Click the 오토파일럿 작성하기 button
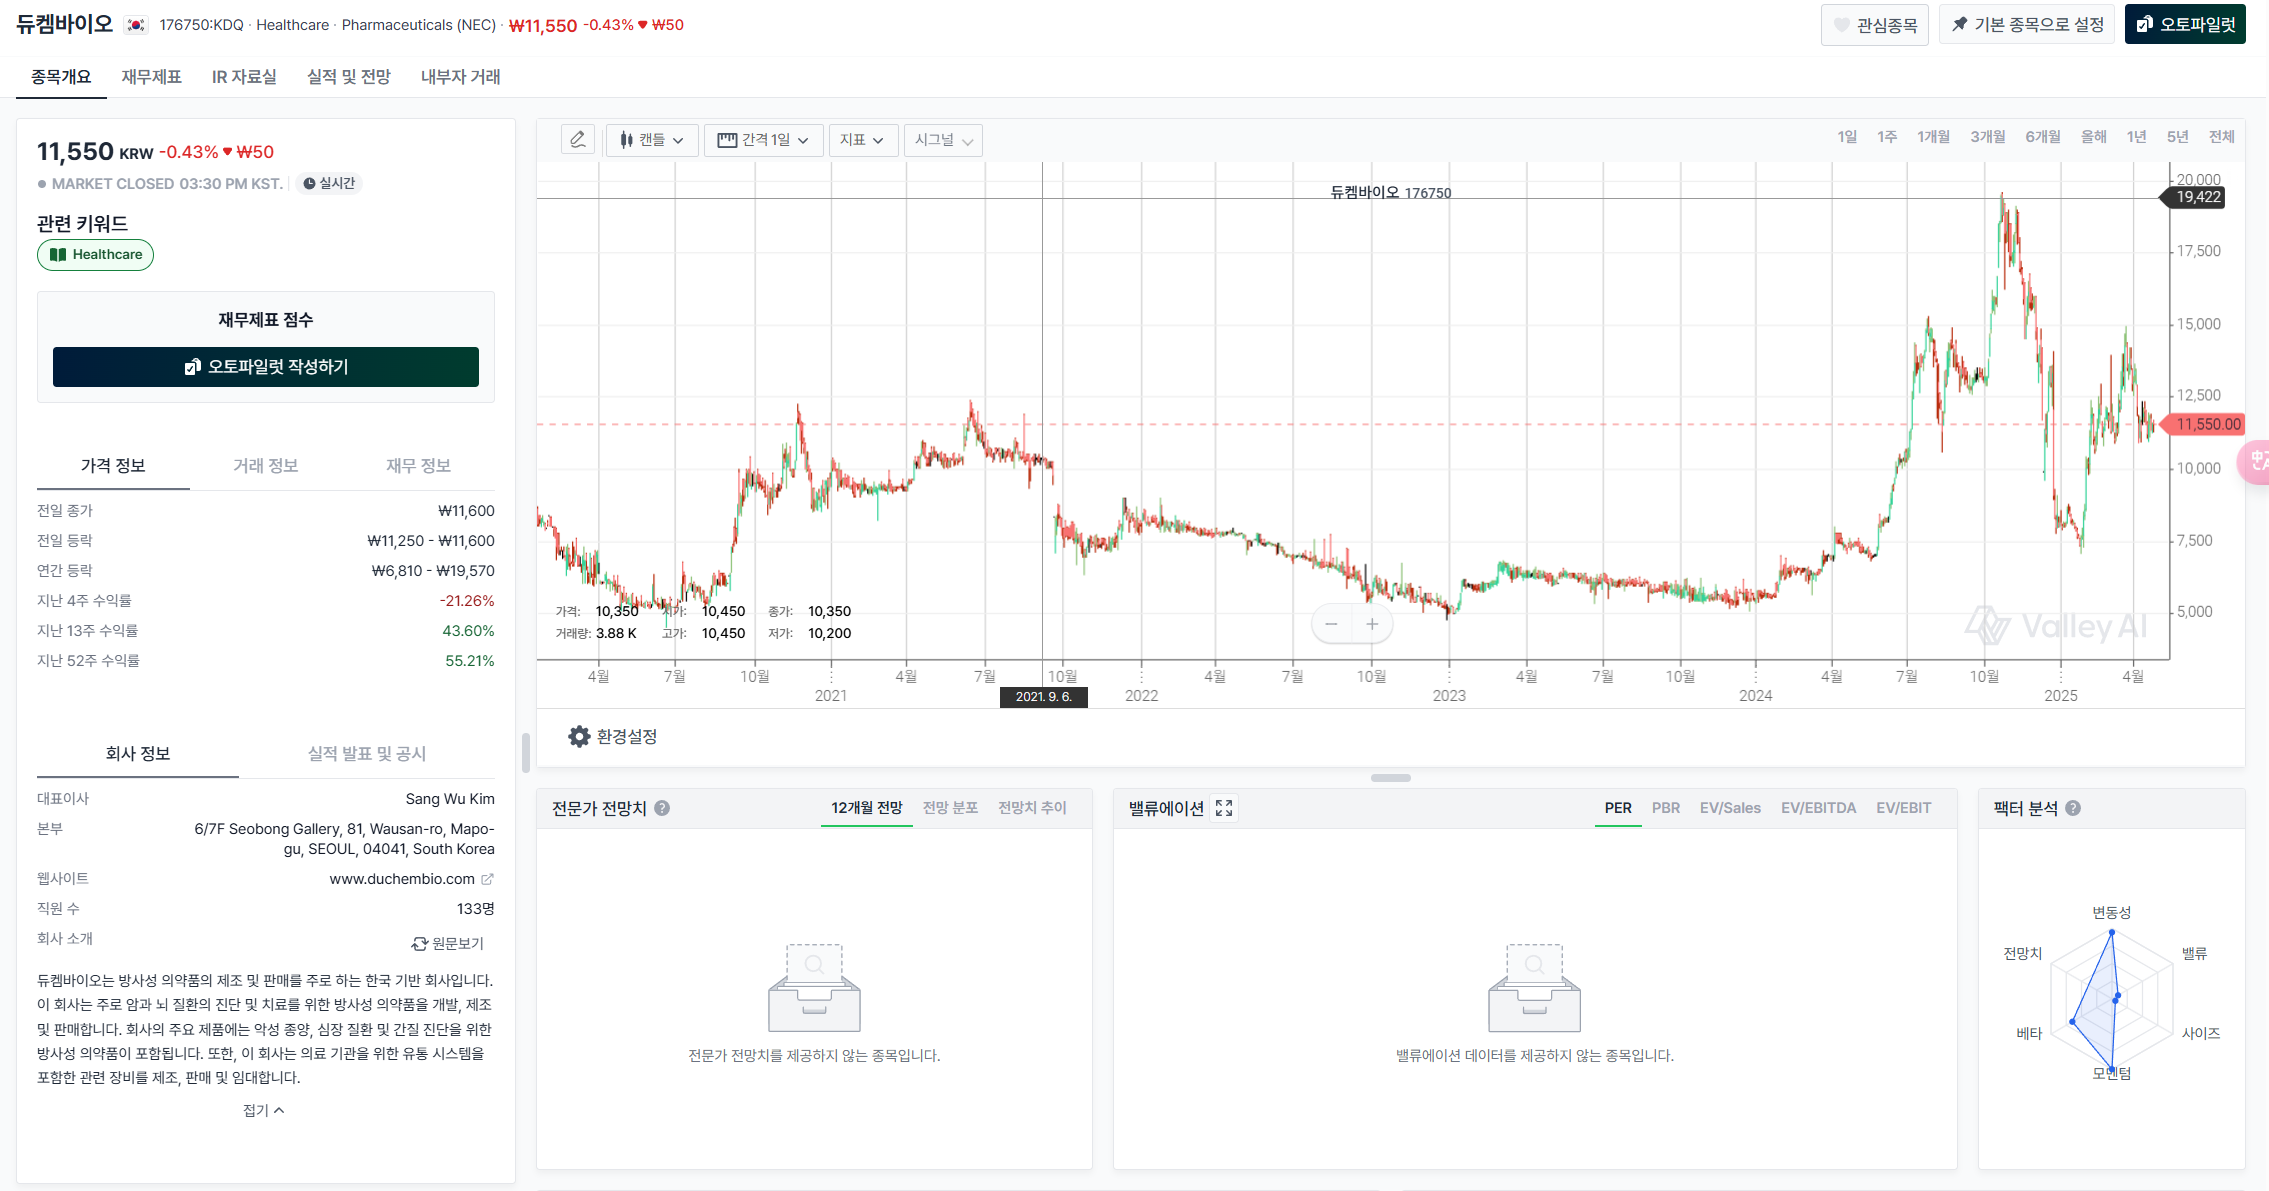This screenshot has width=2269, height=1191. 266,367
